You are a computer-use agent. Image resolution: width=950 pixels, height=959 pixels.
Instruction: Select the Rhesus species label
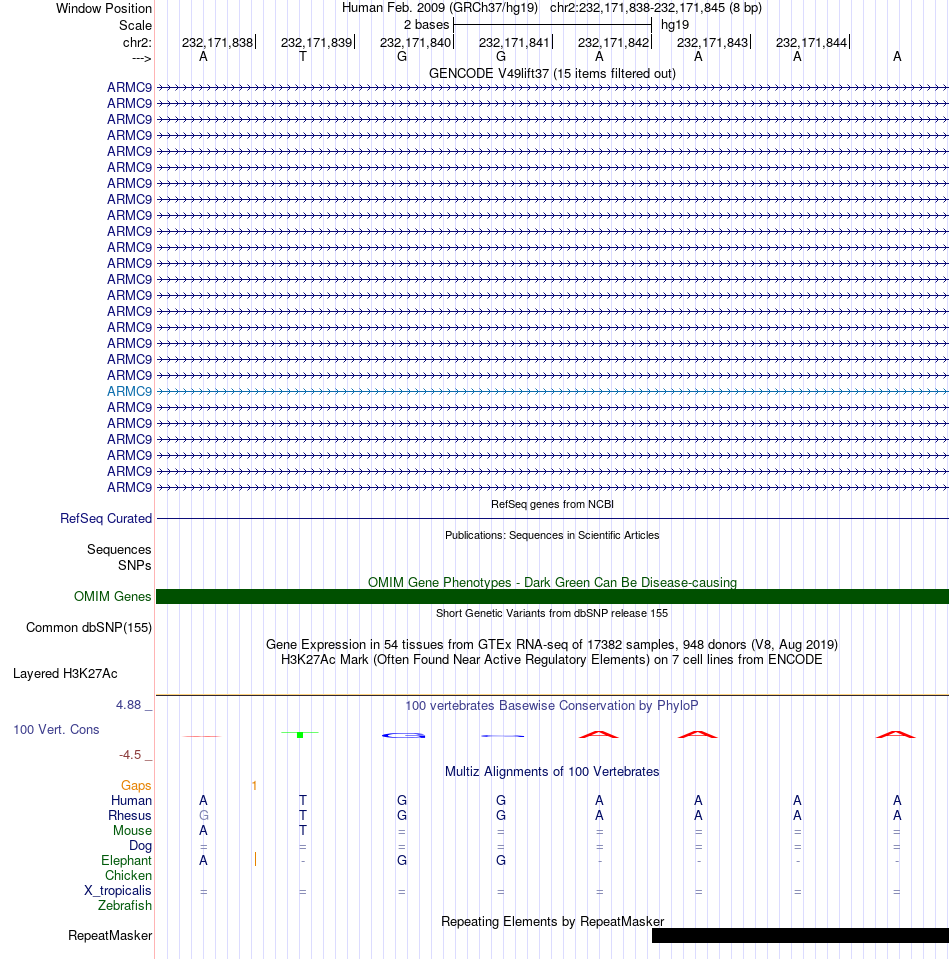click(130, 816)
